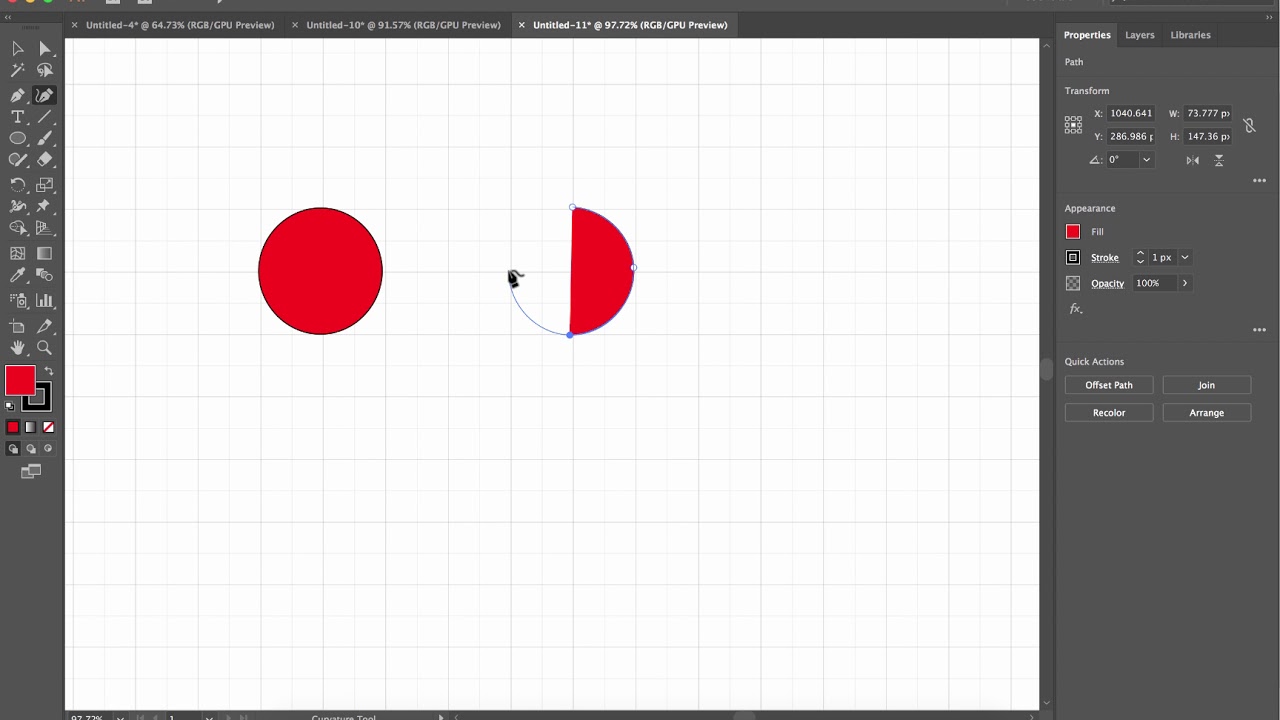
Task: Set paint mode to Gradient
Action: coord(31,427)
